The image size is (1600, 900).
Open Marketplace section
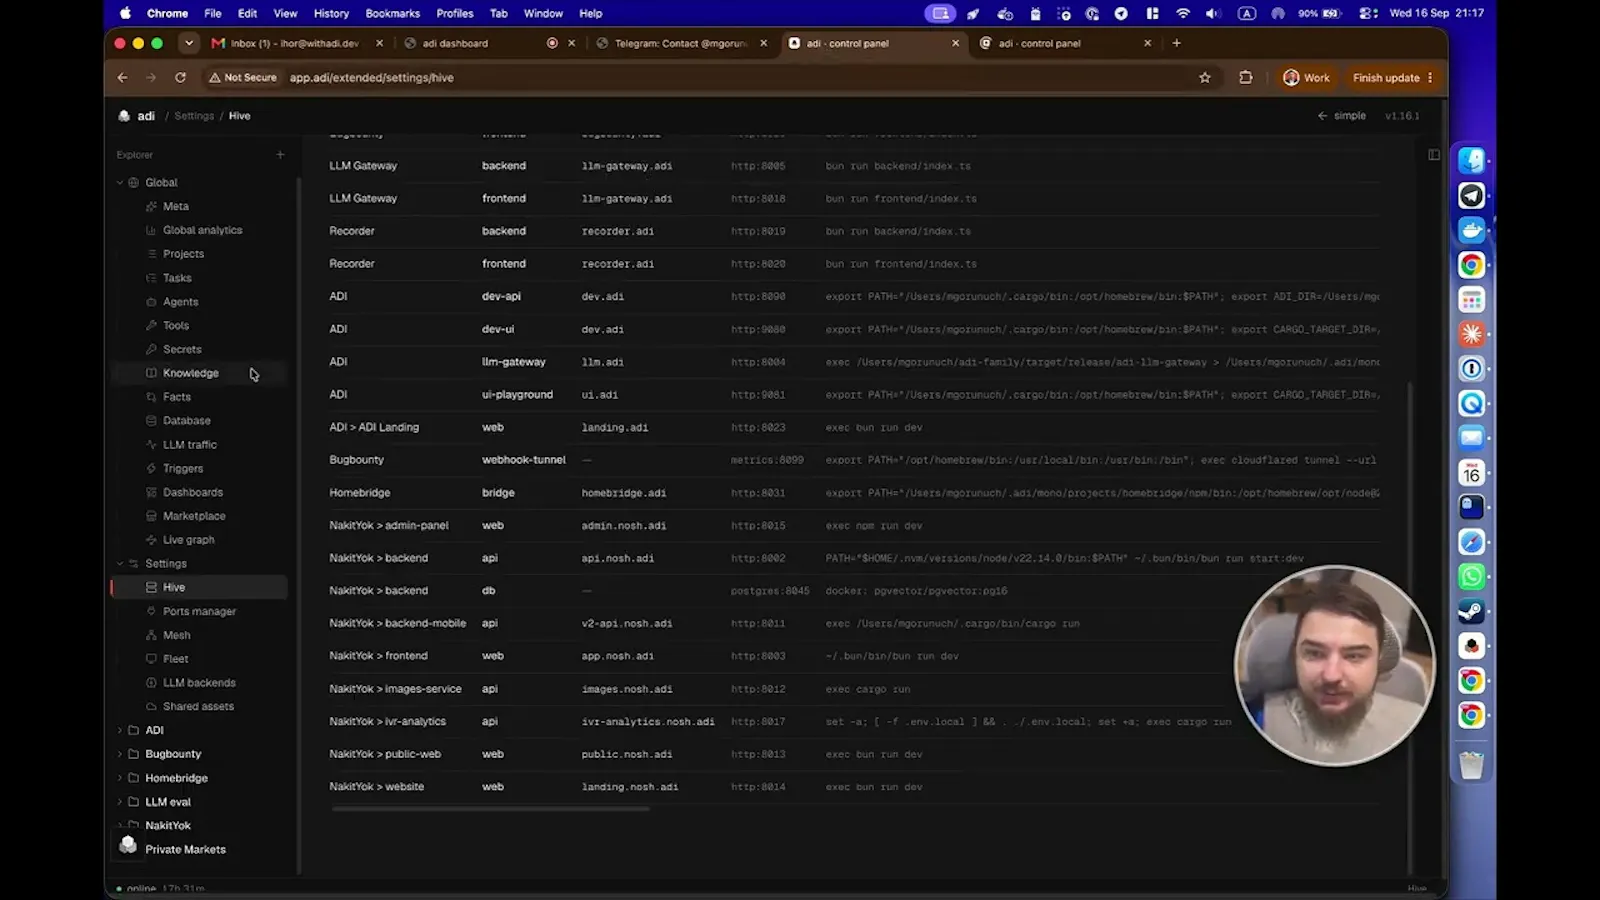(194, 516)
